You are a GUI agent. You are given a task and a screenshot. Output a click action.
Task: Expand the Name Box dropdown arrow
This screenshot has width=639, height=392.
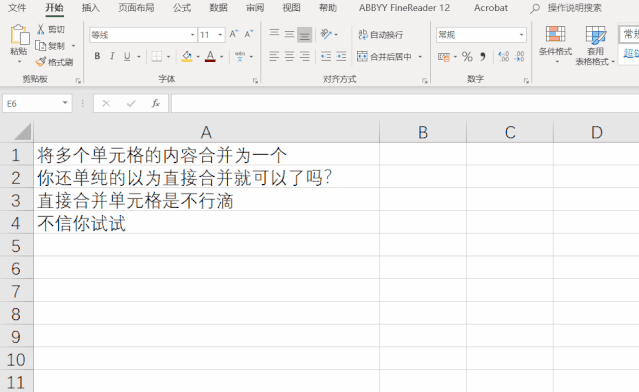[65, 103]
